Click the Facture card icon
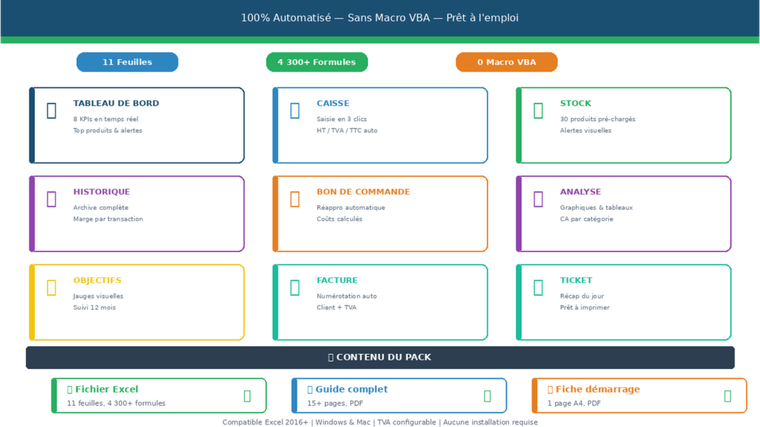 (295, 288)
